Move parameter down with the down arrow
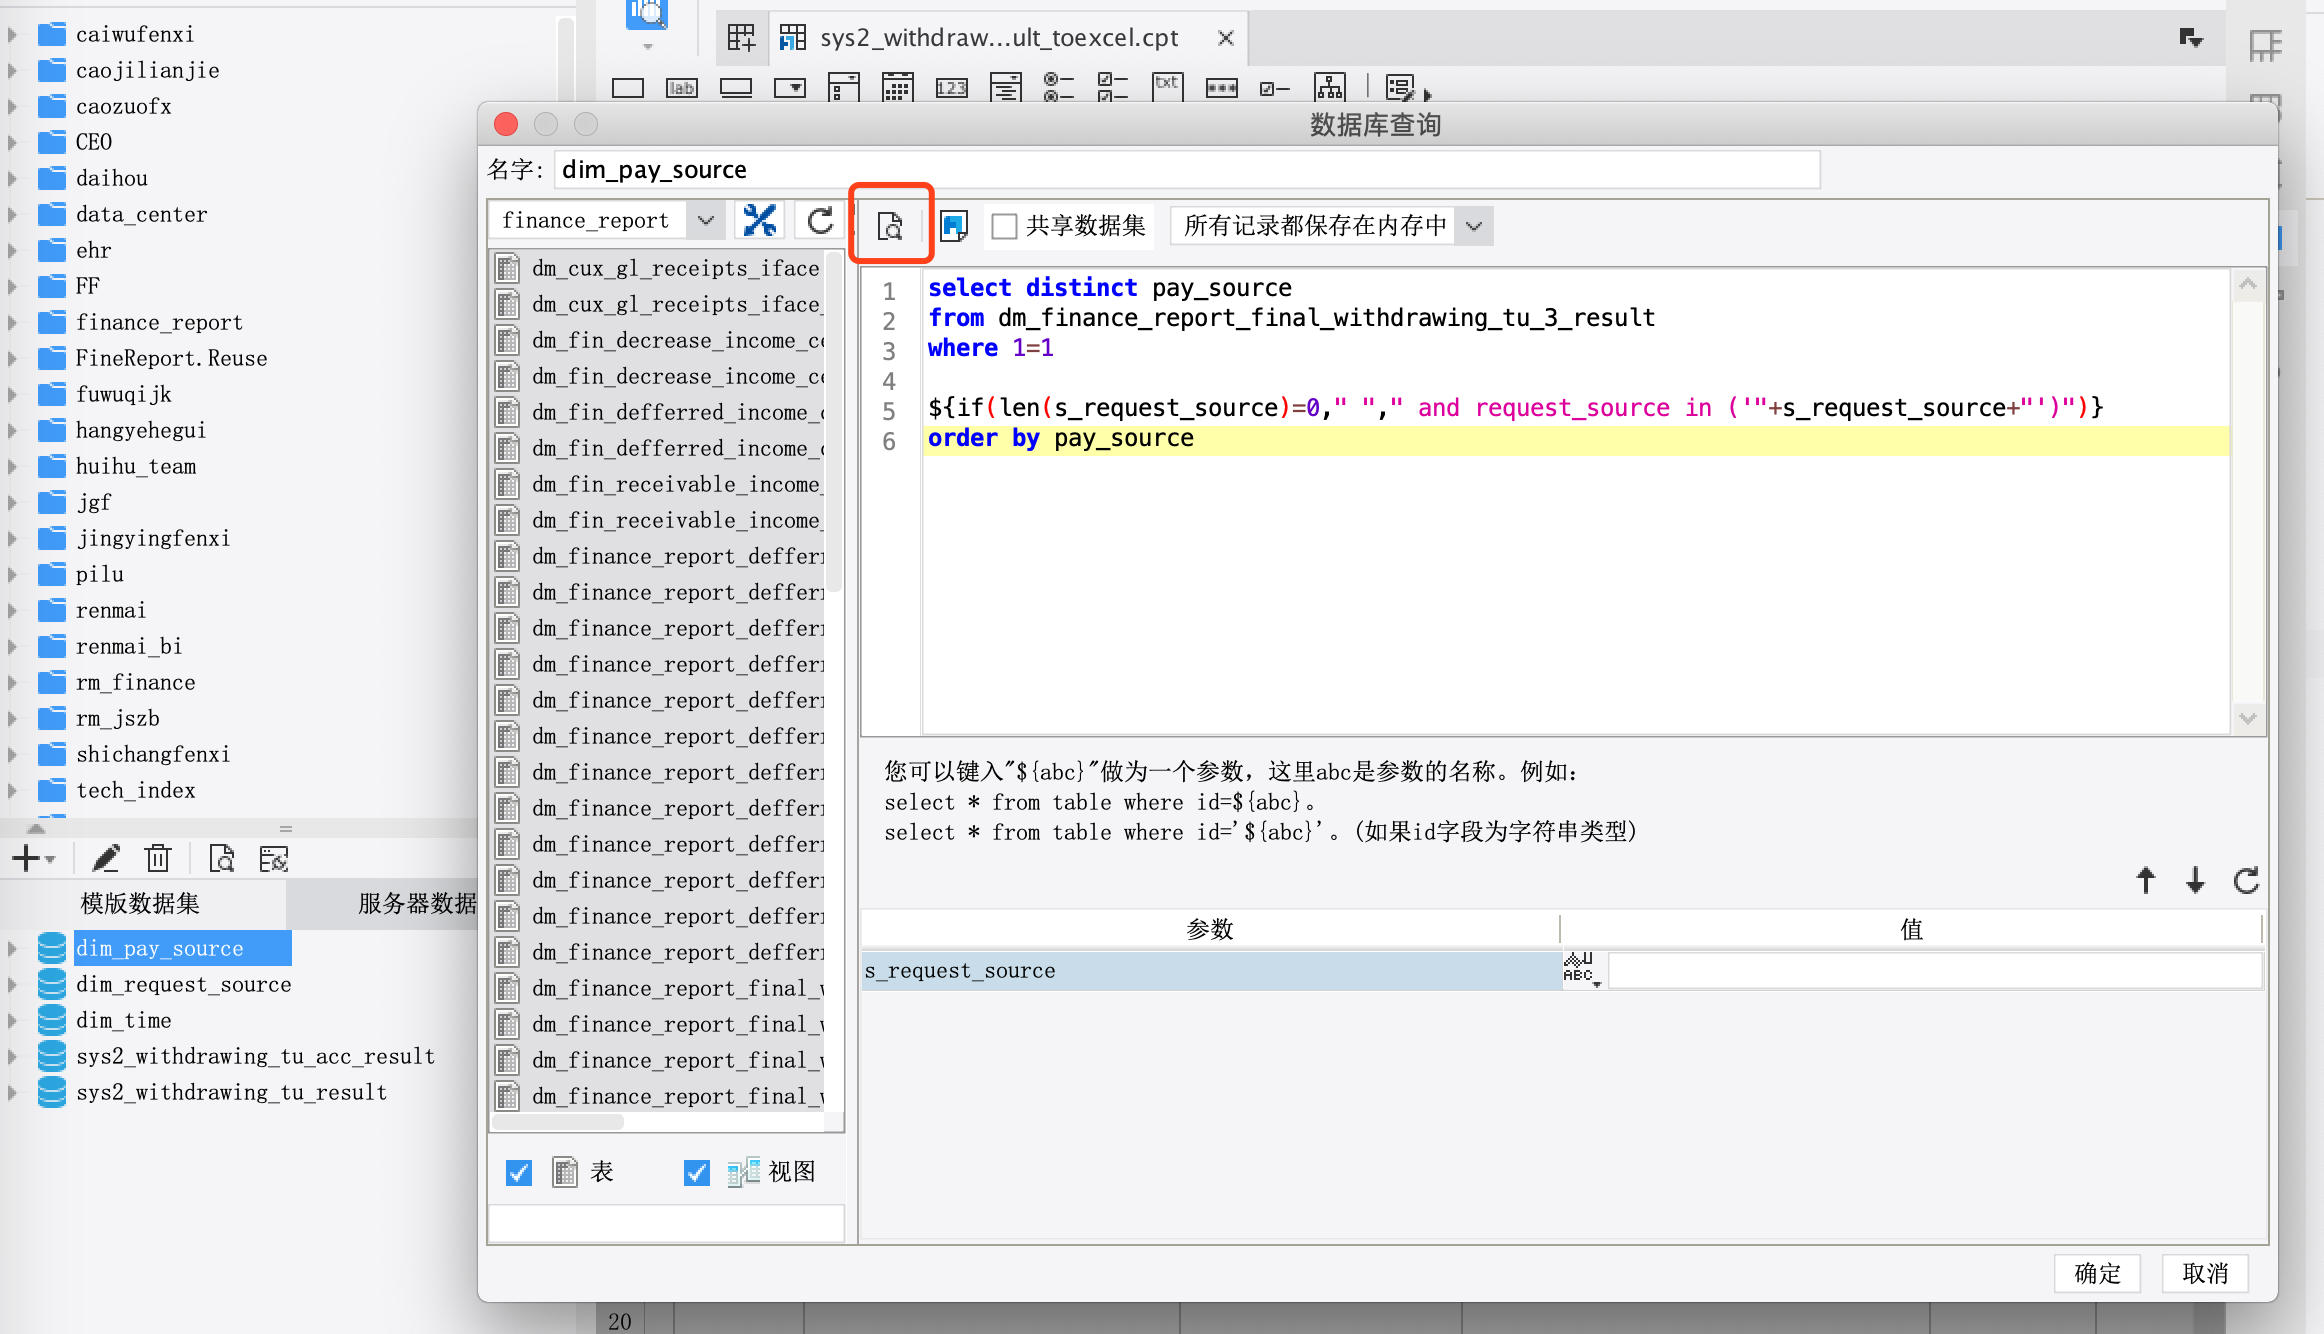 (2195, 880)
